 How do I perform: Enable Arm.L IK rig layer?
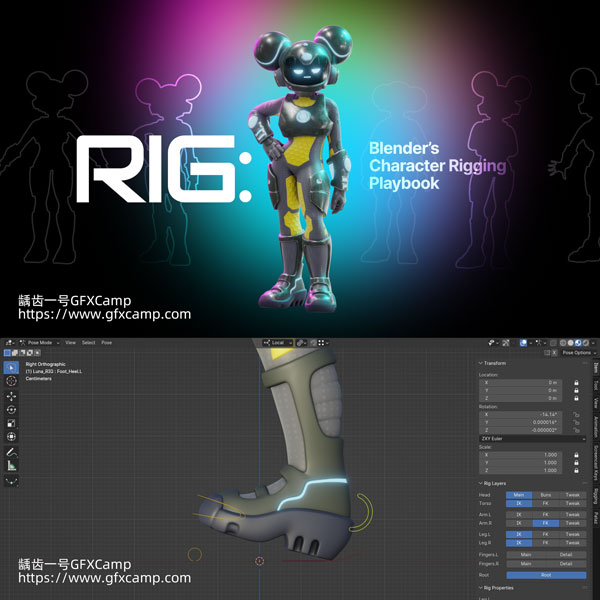point(519,515)
